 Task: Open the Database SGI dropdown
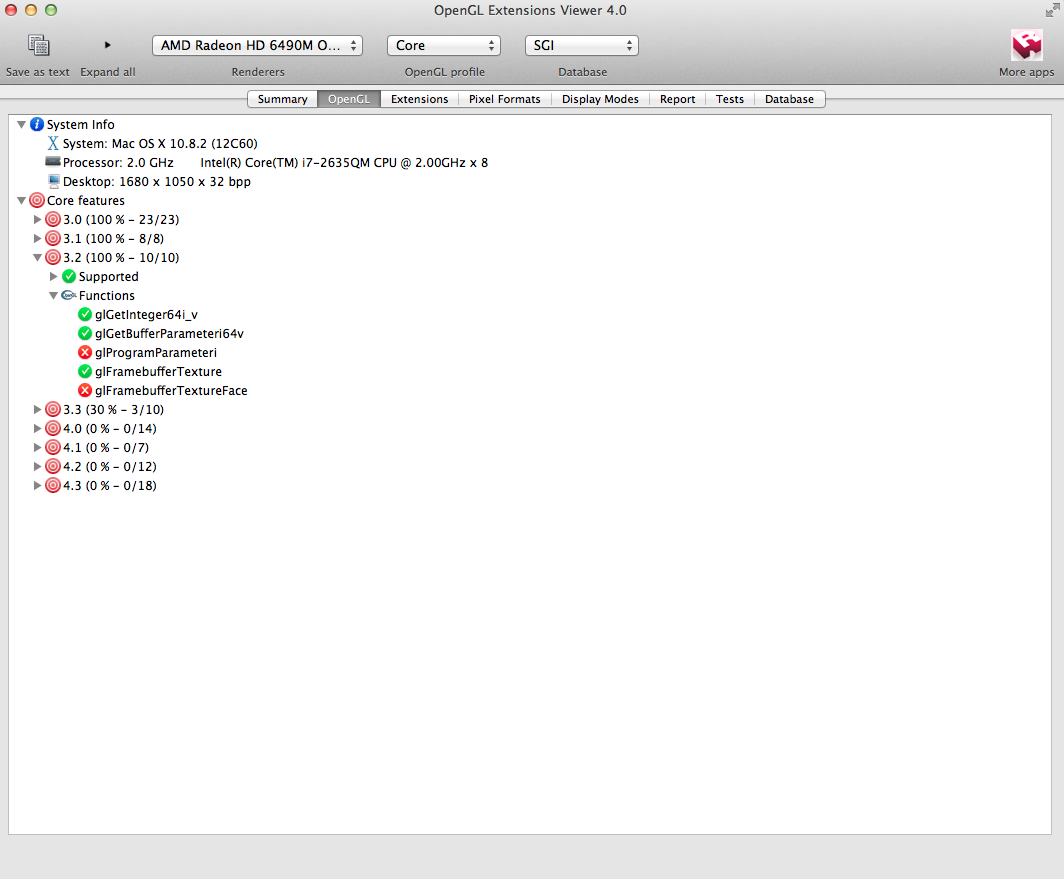(x=582, y=45)
